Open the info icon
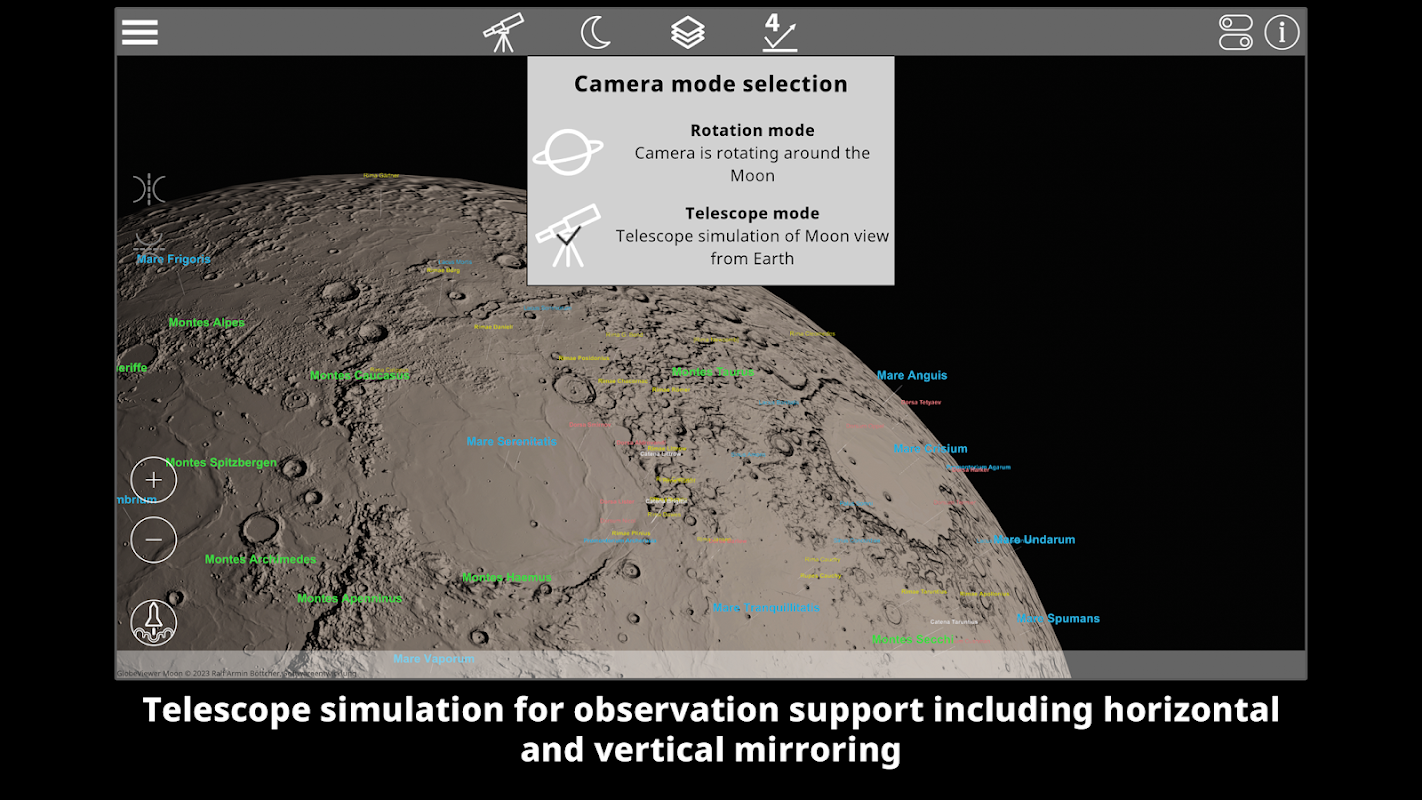Image resolution: width=1422 pixels, height=800 pixels. (1282, 32)
